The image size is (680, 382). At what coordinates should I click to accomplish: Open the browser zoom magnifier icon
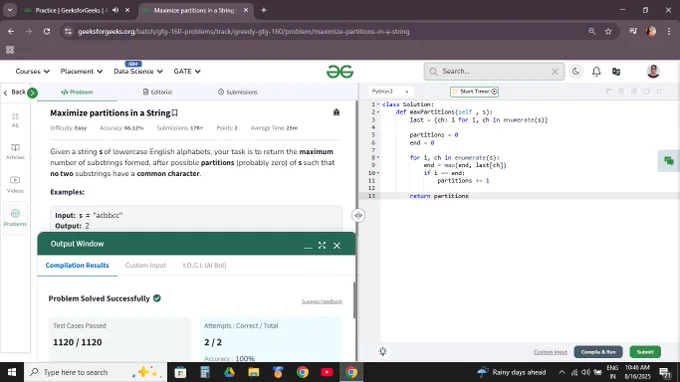[x=592, y=31]
